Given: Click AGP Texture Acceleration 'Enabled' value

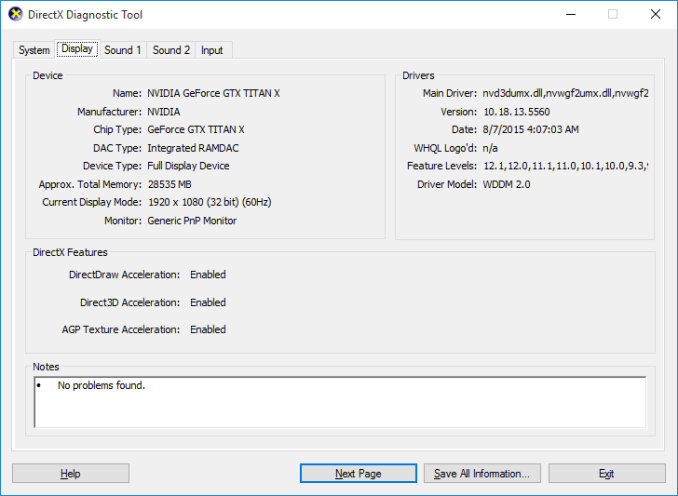Looking at the screenshot, I should pos(208,330).
